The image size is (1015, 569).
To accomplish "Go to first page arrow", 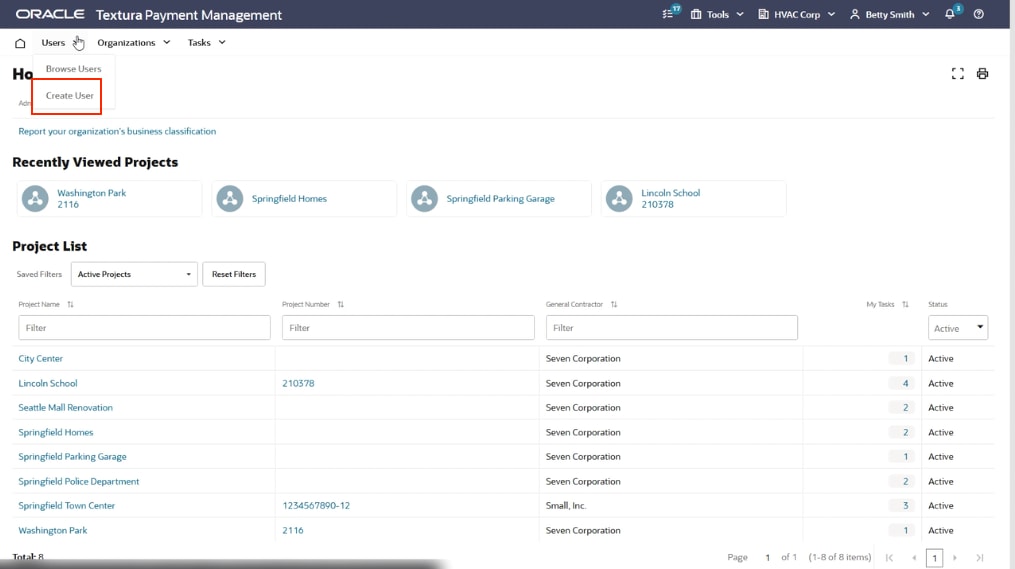I will click(889, 557).
